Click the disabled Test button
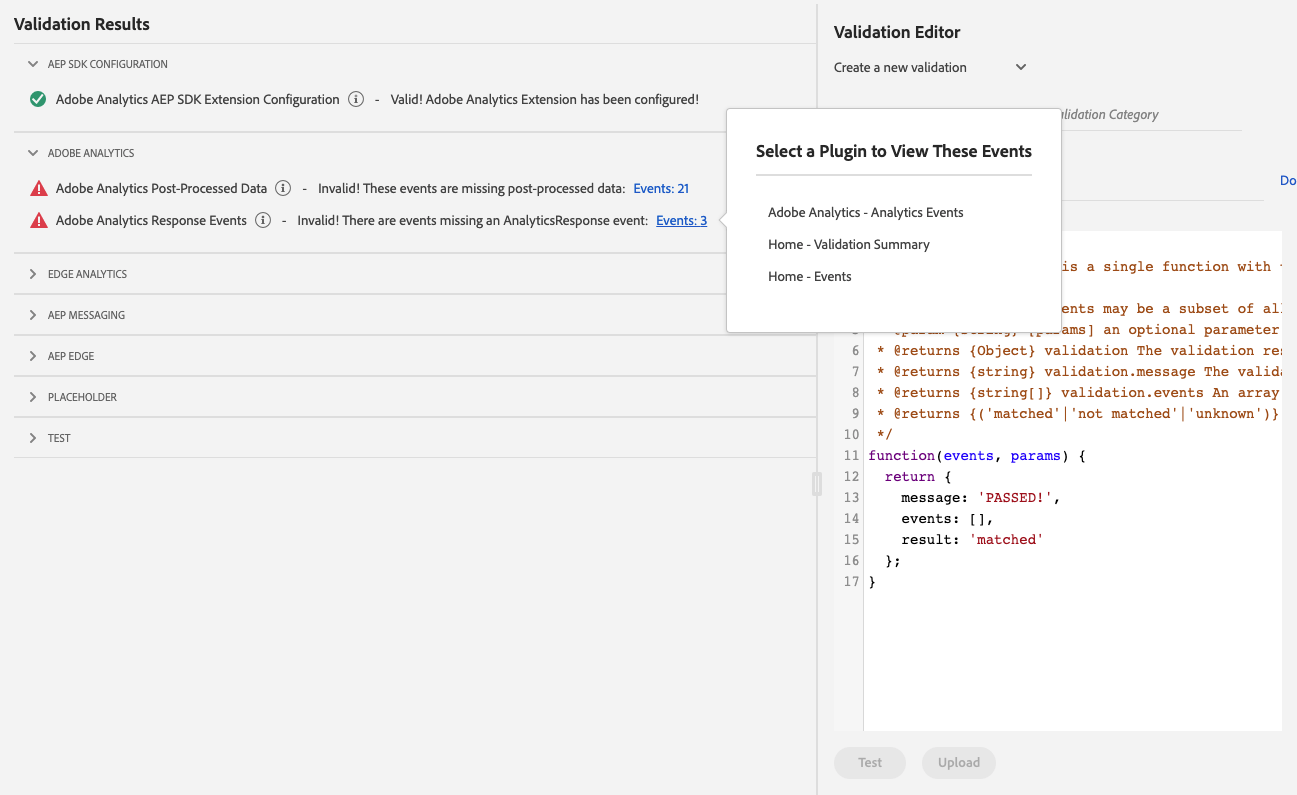Screen dimensions: 1297x795 (x=870, y=762)
